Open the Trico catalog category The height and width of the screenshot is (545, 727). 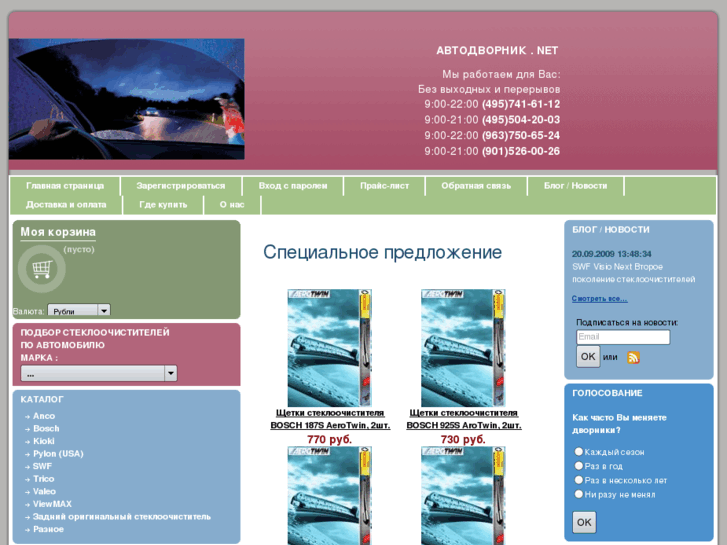pos(44,479)
